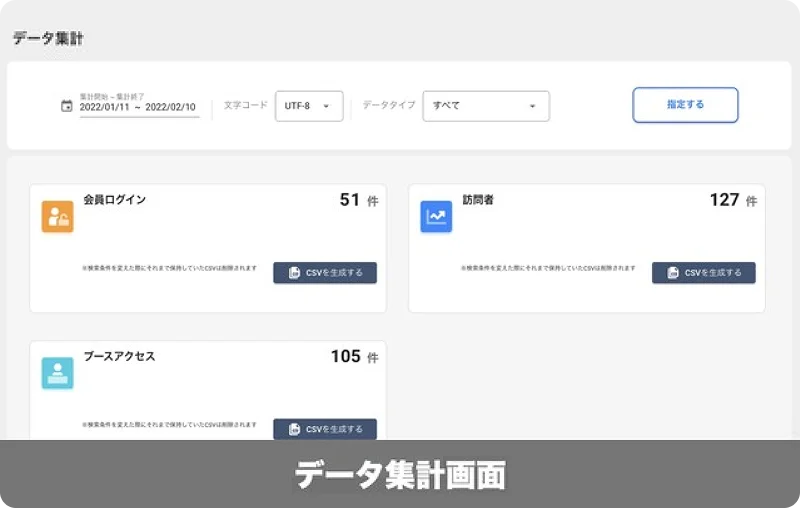
Task: Open the 文字コード UTF-8 dropdown
Action: click(x=308, y=106)
